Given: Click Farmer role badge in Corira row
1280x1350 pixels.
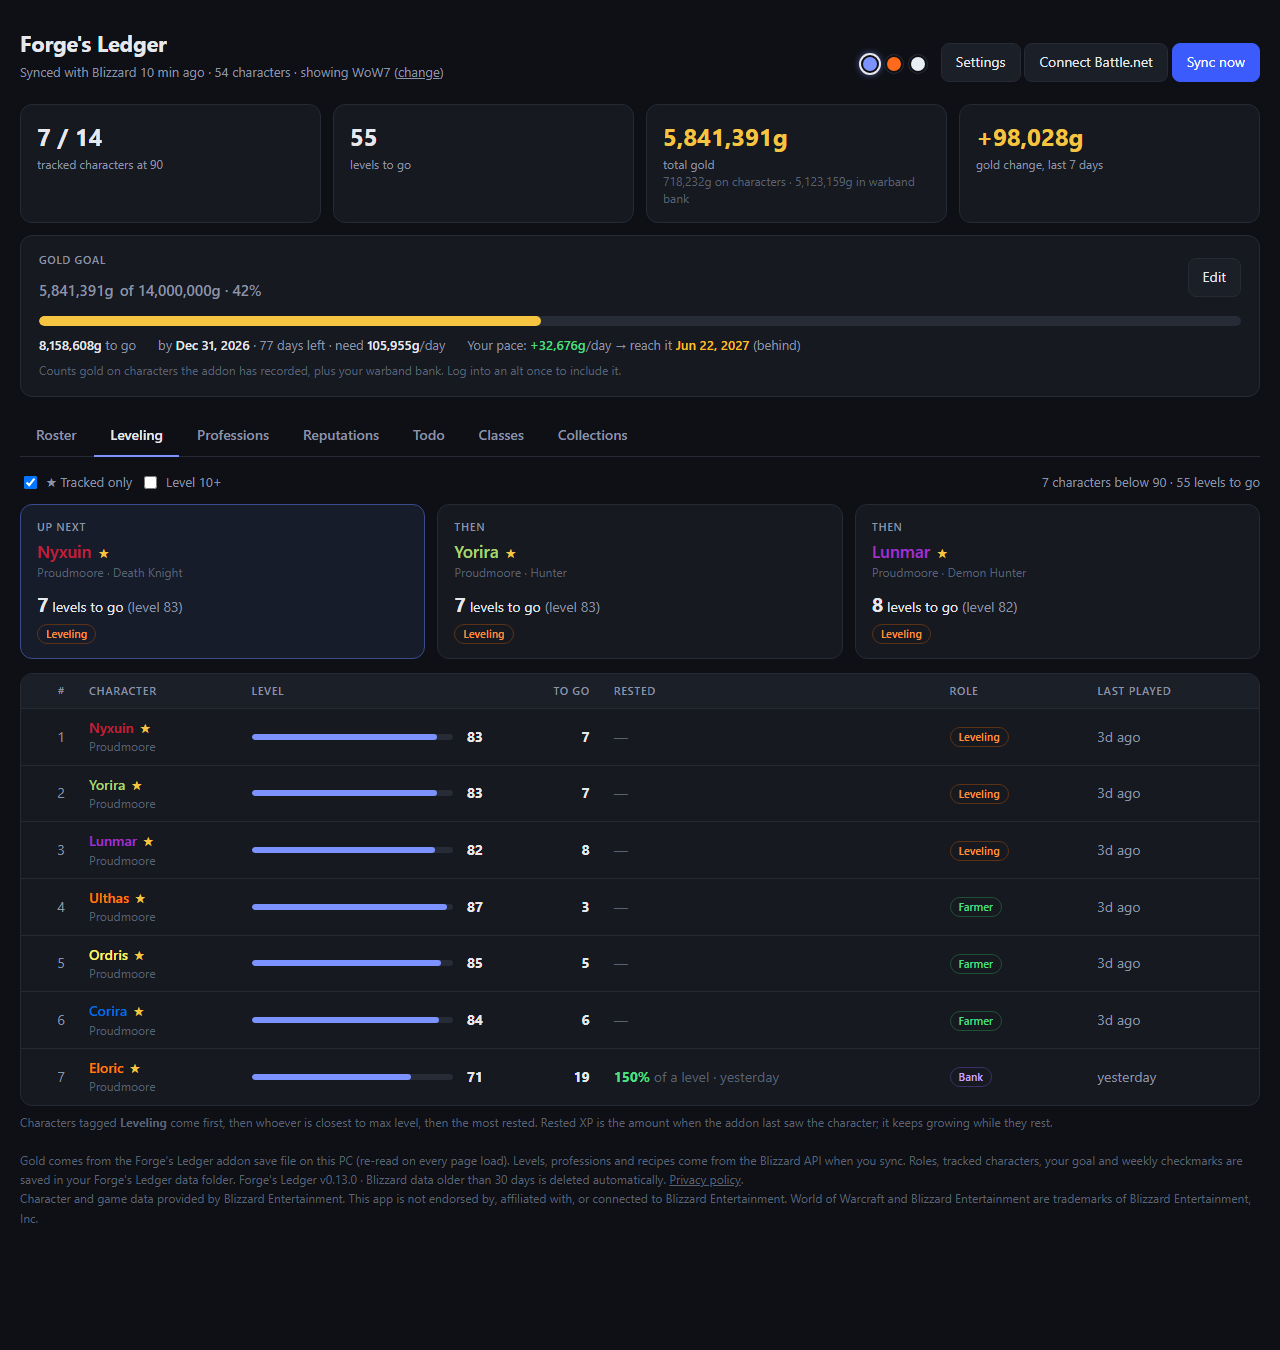Looking at the screenshot, I should (x=975, y=1021).
